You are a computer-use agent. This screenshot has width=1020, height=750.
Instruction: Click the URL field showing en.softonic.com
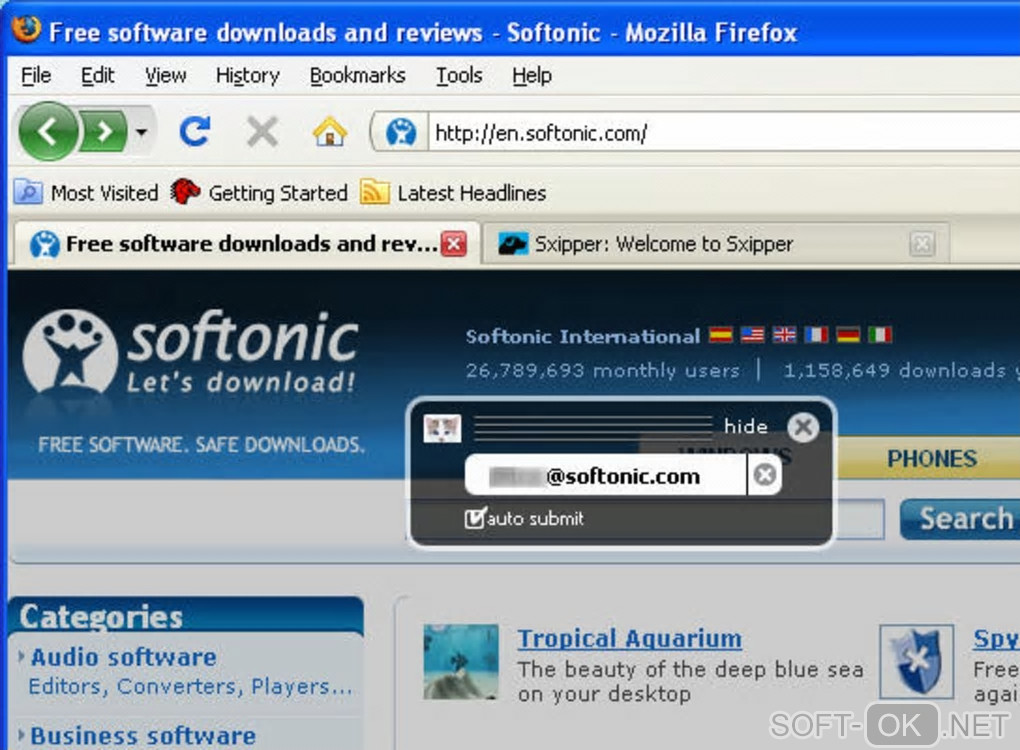[x=722, y=133]
